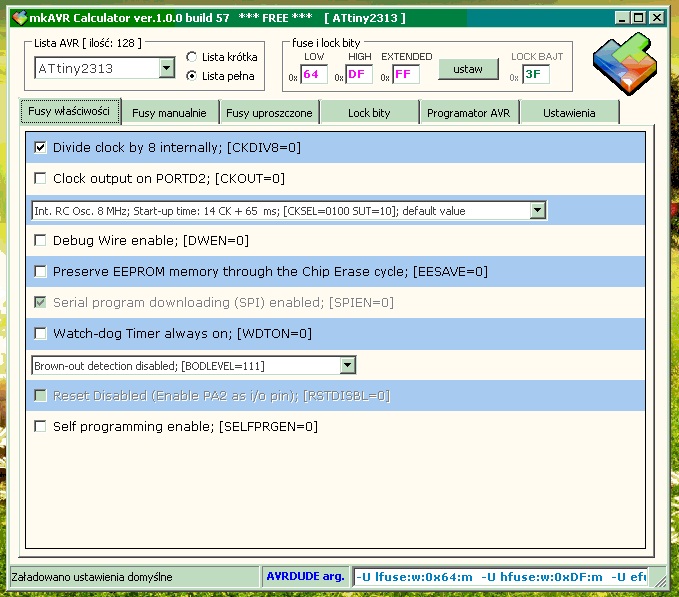Screen dimensions: 679x597
Task: Enable Watch-dog Timer always on checkbox
Action: [x=40, y=333]
